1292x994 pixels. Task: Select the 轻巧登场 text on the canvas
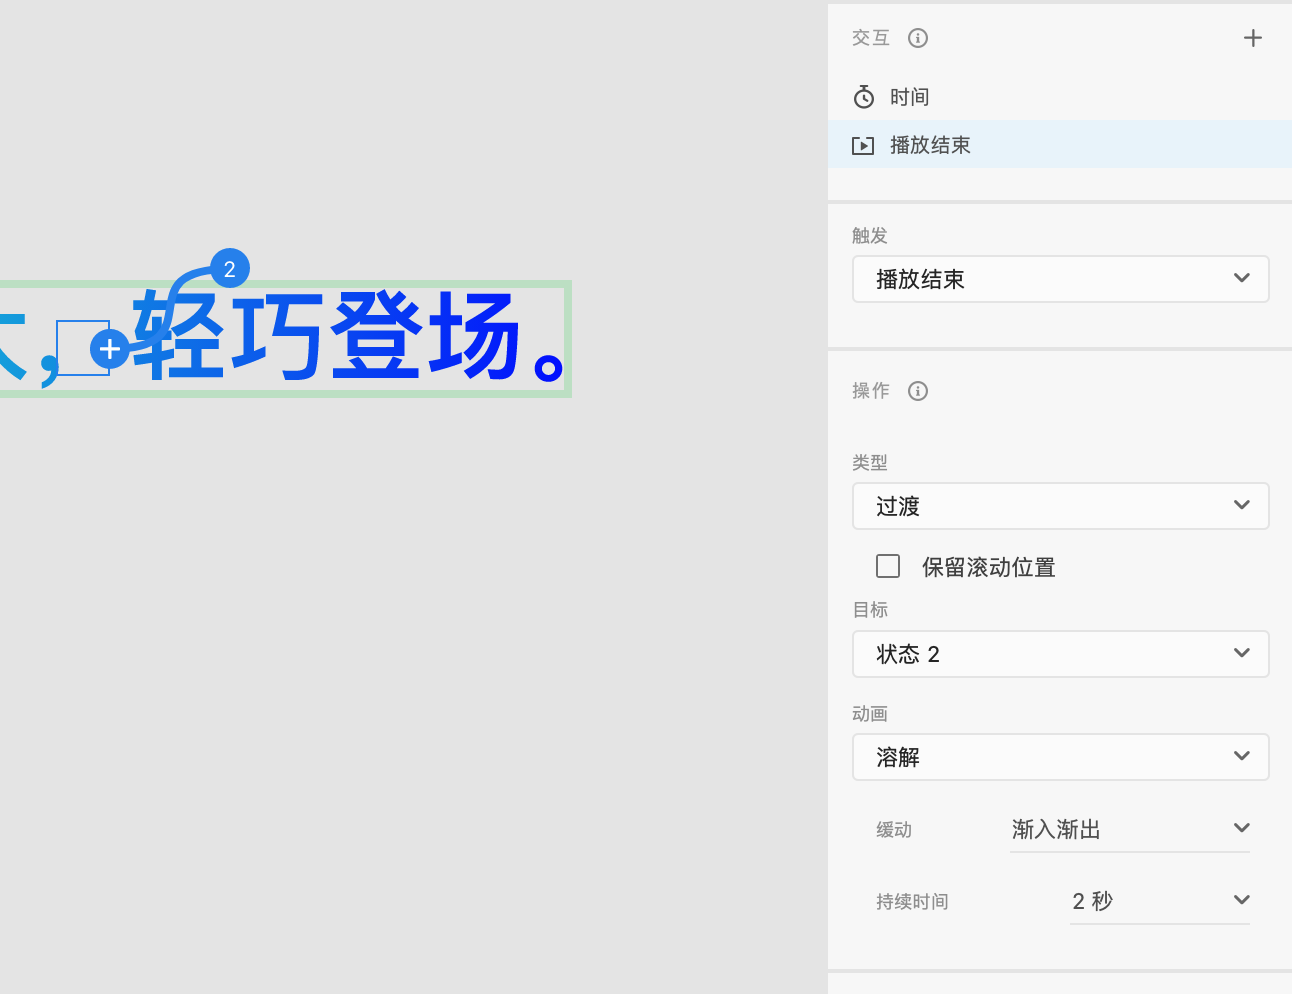click(330, 338)
